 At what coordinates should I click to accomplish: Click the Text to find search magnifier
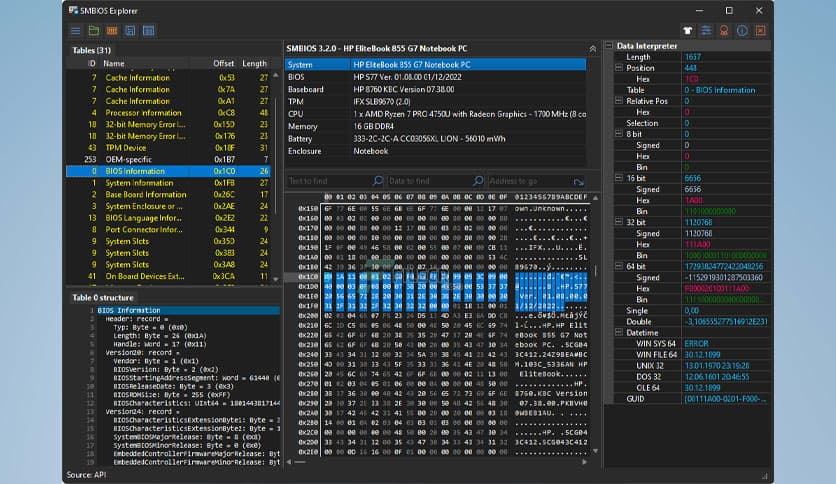[377, 181]
